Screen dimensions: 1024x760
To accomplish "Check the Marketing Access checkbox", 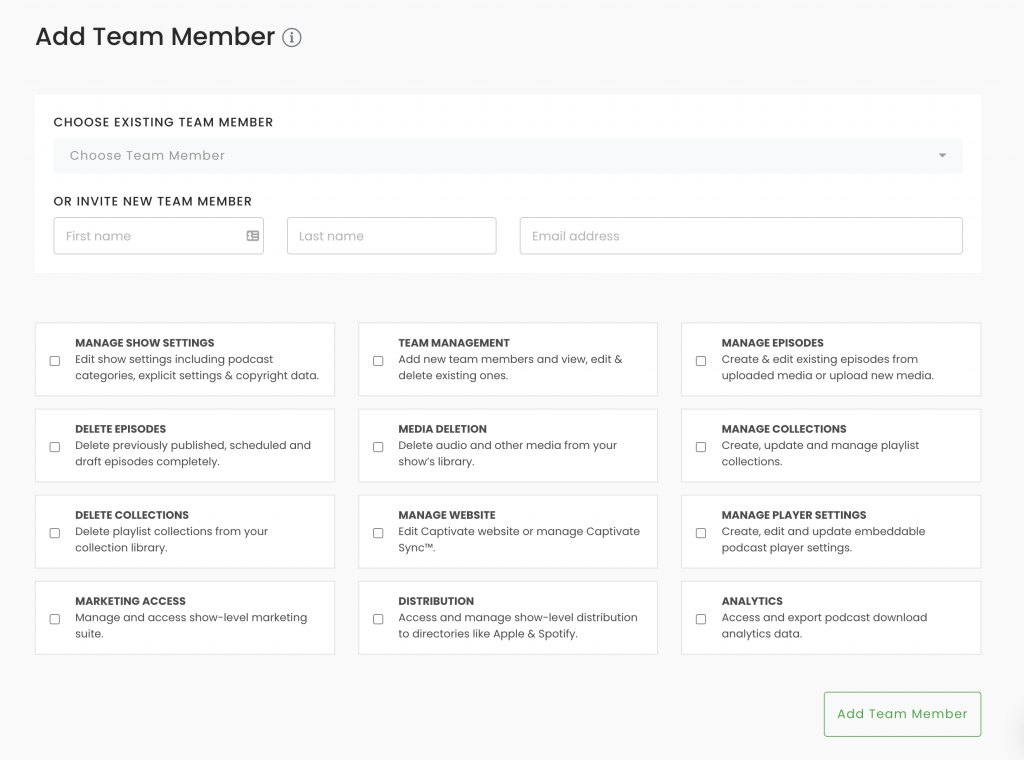I will [x=54, y=618].
